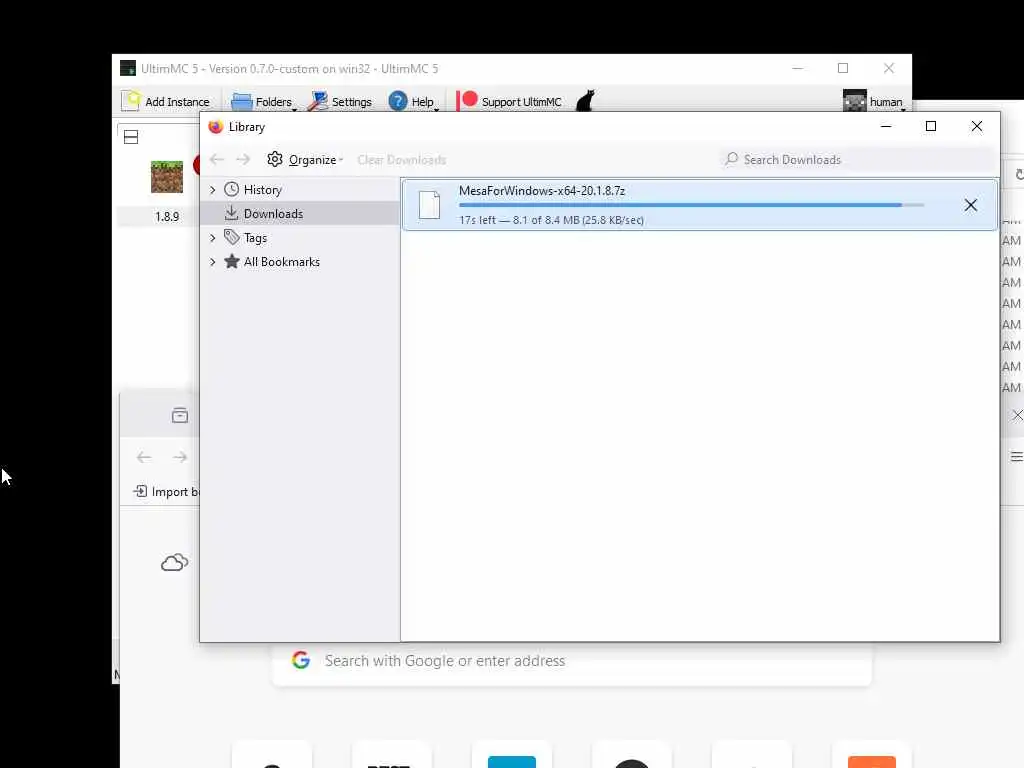Open the Organize menu in Library
1024x768 pixels.
305,159
